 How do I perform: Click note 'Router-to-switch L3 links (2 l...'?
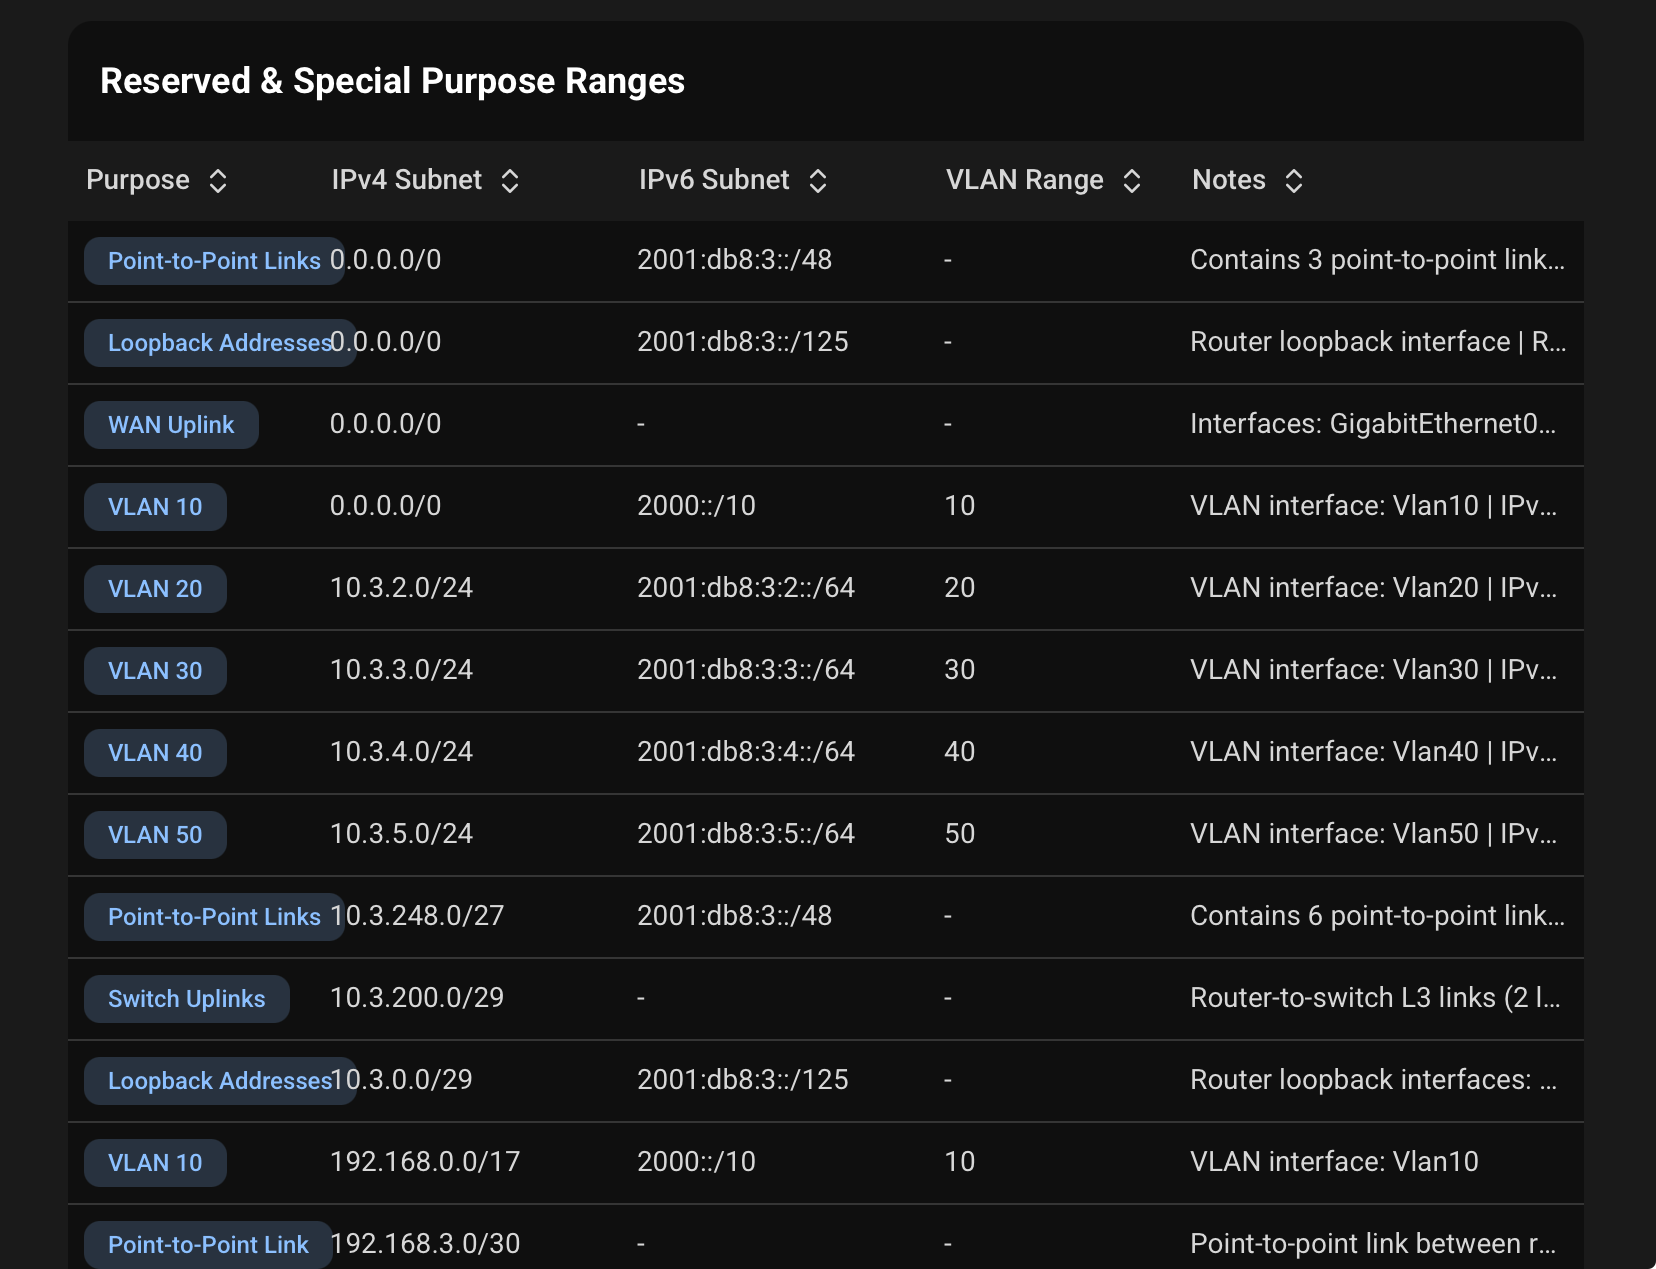pyautogui.click(x=1375, y=998)
